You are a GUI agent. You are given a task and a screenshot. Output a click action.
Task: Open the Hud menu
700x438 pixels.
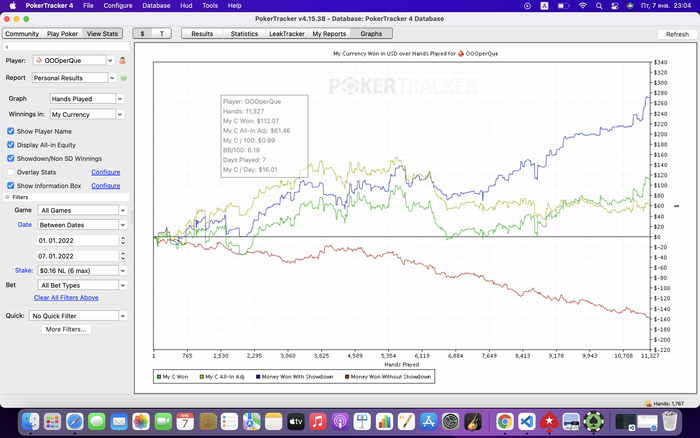(x=186, y=6)
